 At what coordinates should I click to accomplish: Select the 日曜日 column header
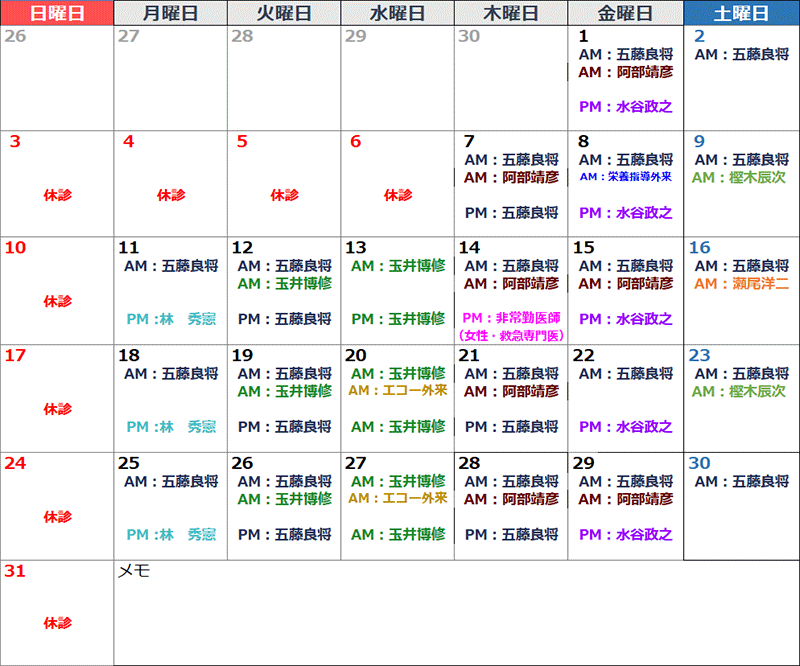click(57, 13)
